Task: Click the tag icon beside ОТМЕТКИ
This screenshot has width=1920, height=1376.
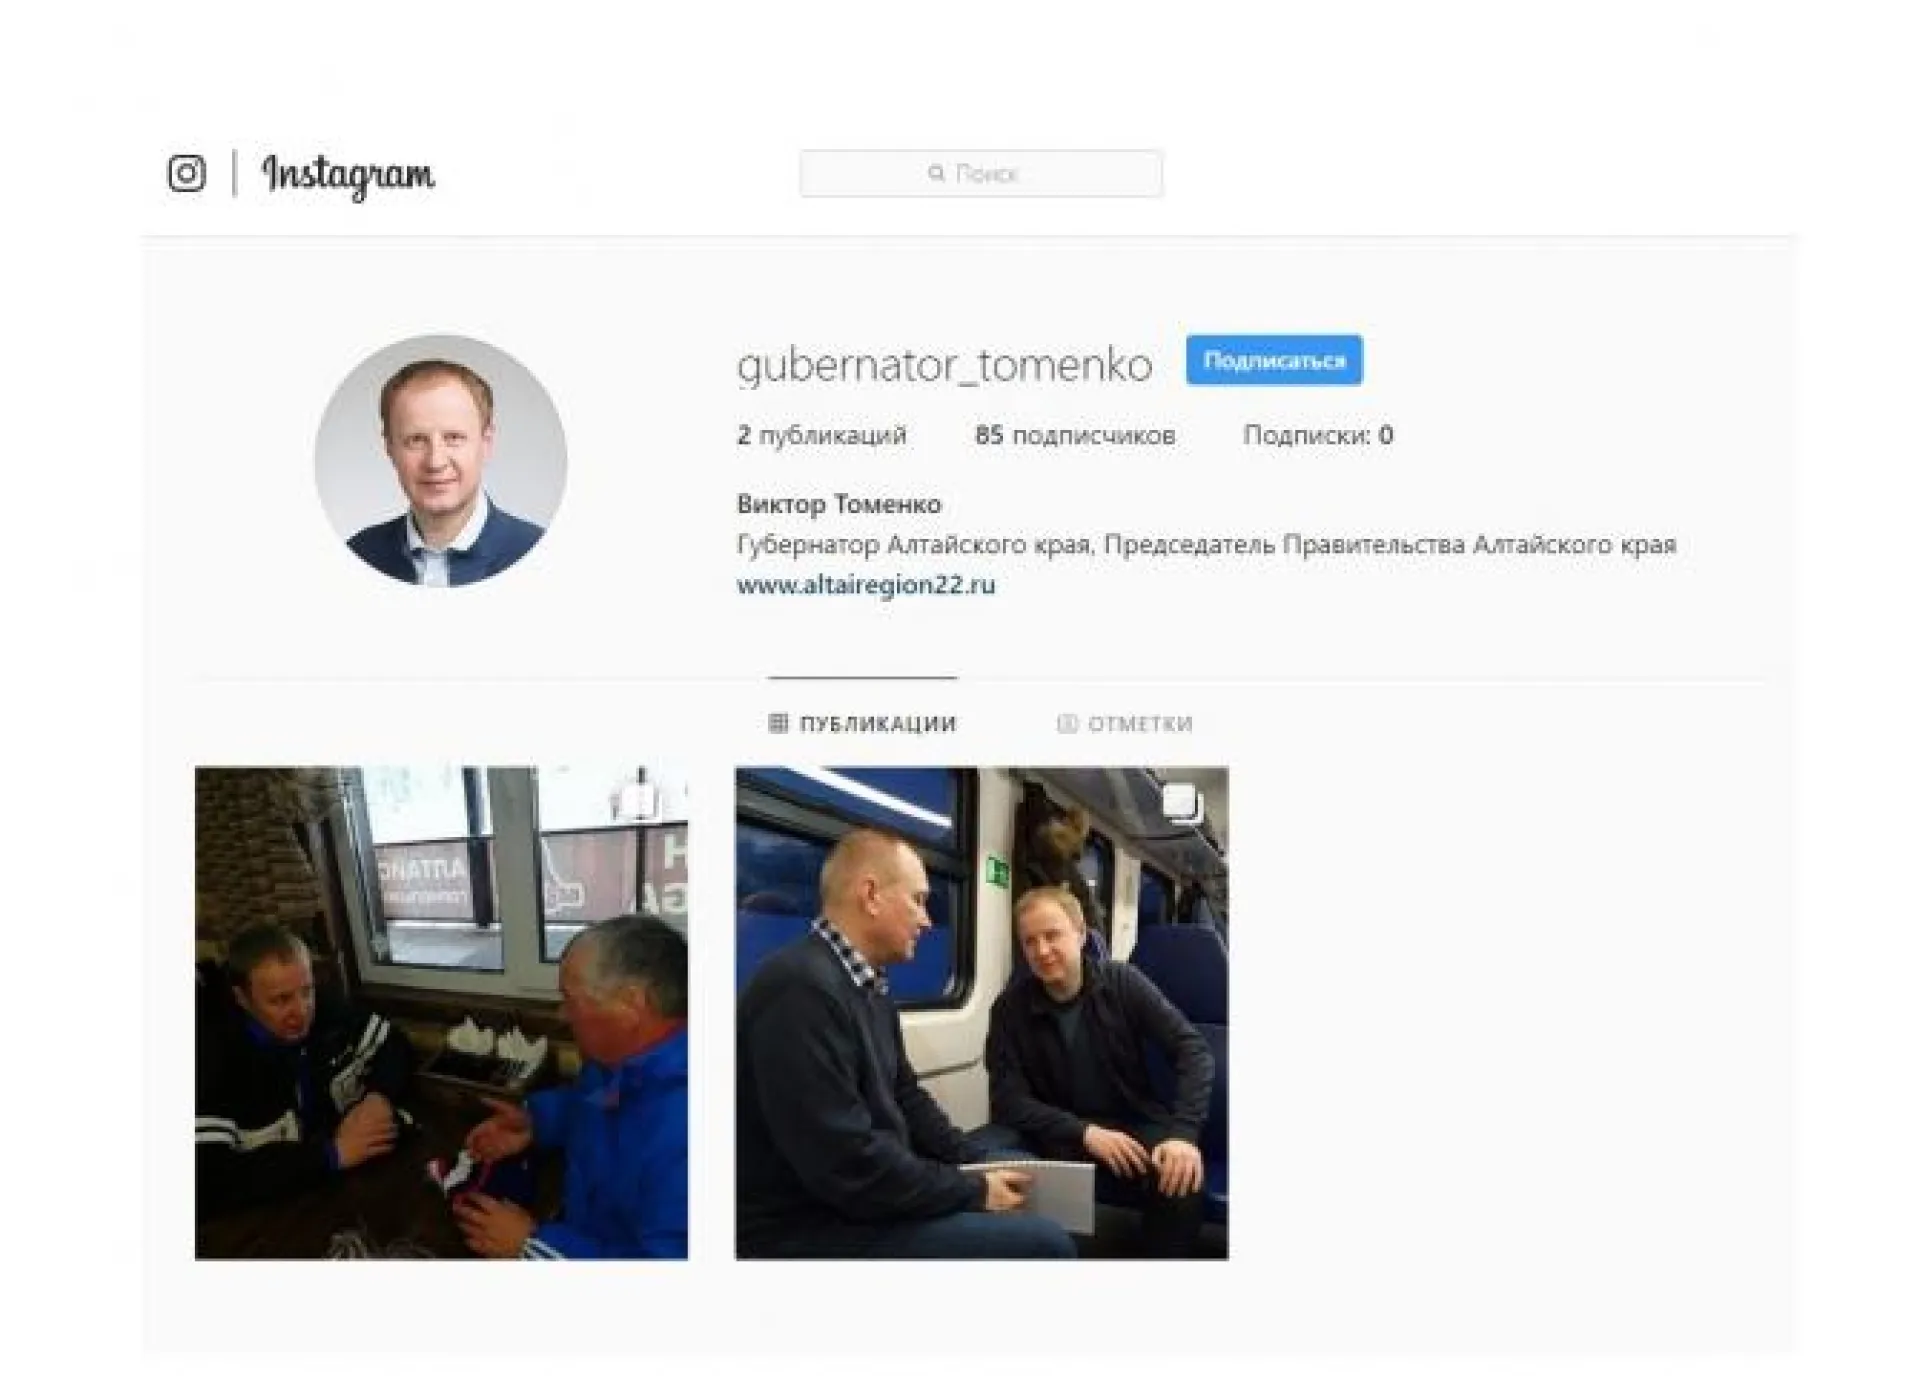Action: (1067, 723)
